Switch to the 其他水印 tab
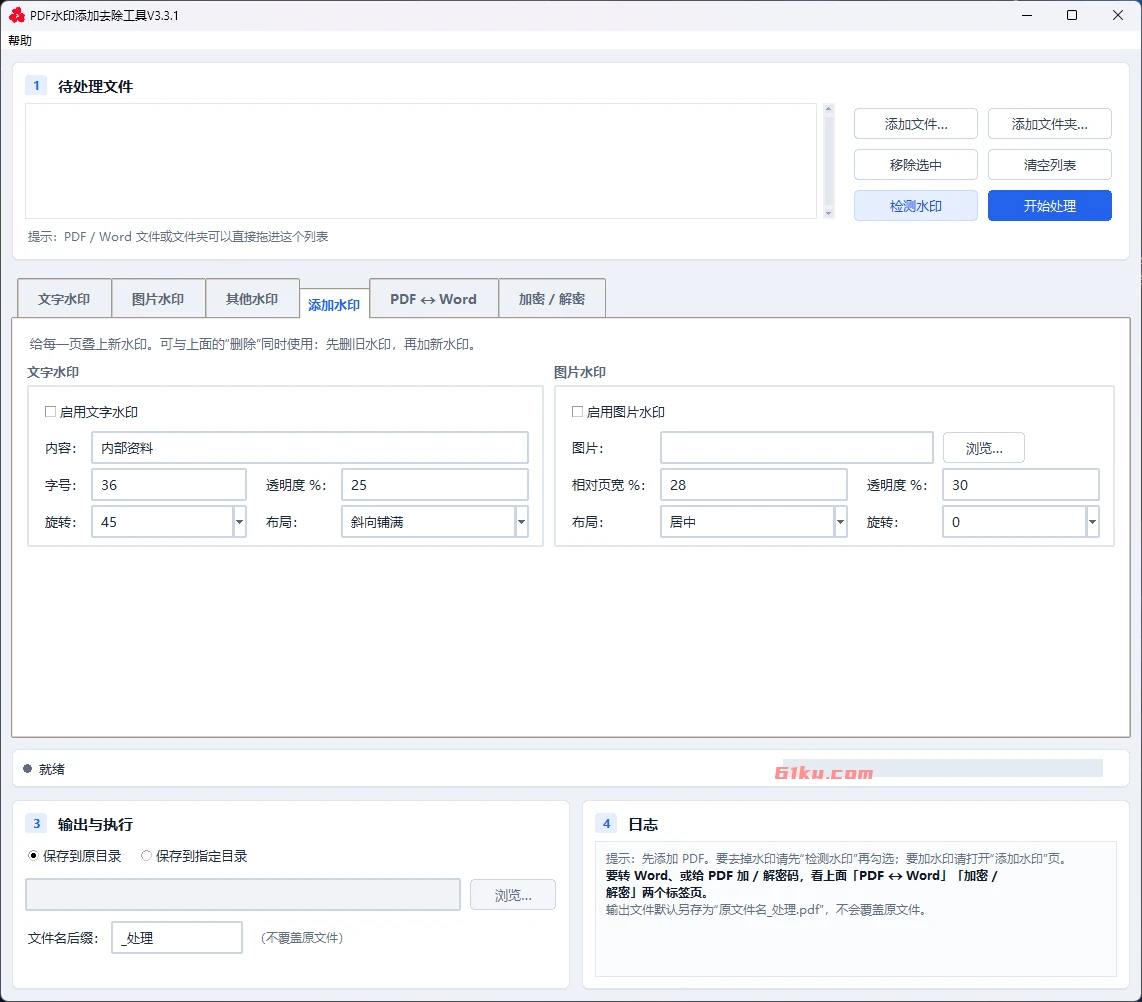This screenshot has width=1142, height=1002. point(252,299)
